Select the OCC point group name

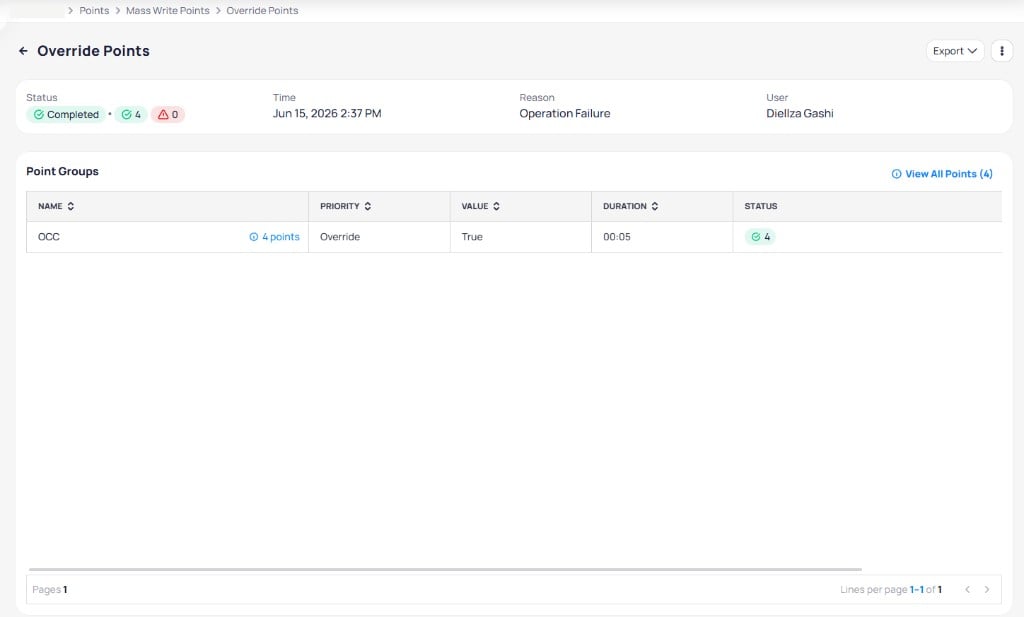[49, 237]
